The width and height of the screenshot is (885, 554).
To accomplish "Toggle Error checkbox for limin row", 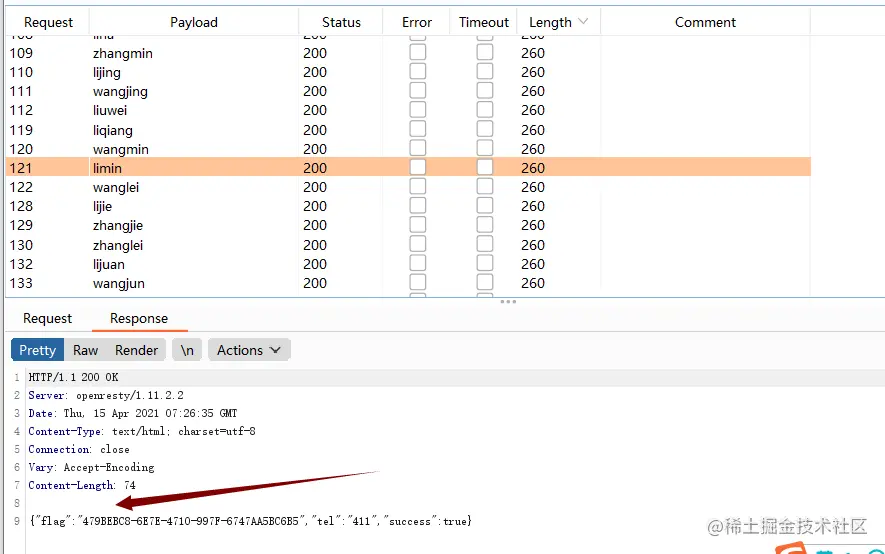I will [418, 168].
